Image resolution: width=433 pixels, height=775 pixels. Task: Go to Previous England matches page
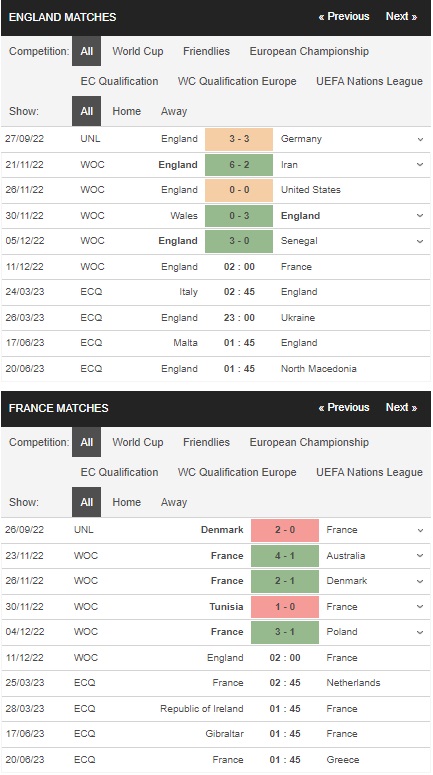click(x=344, y=16)
